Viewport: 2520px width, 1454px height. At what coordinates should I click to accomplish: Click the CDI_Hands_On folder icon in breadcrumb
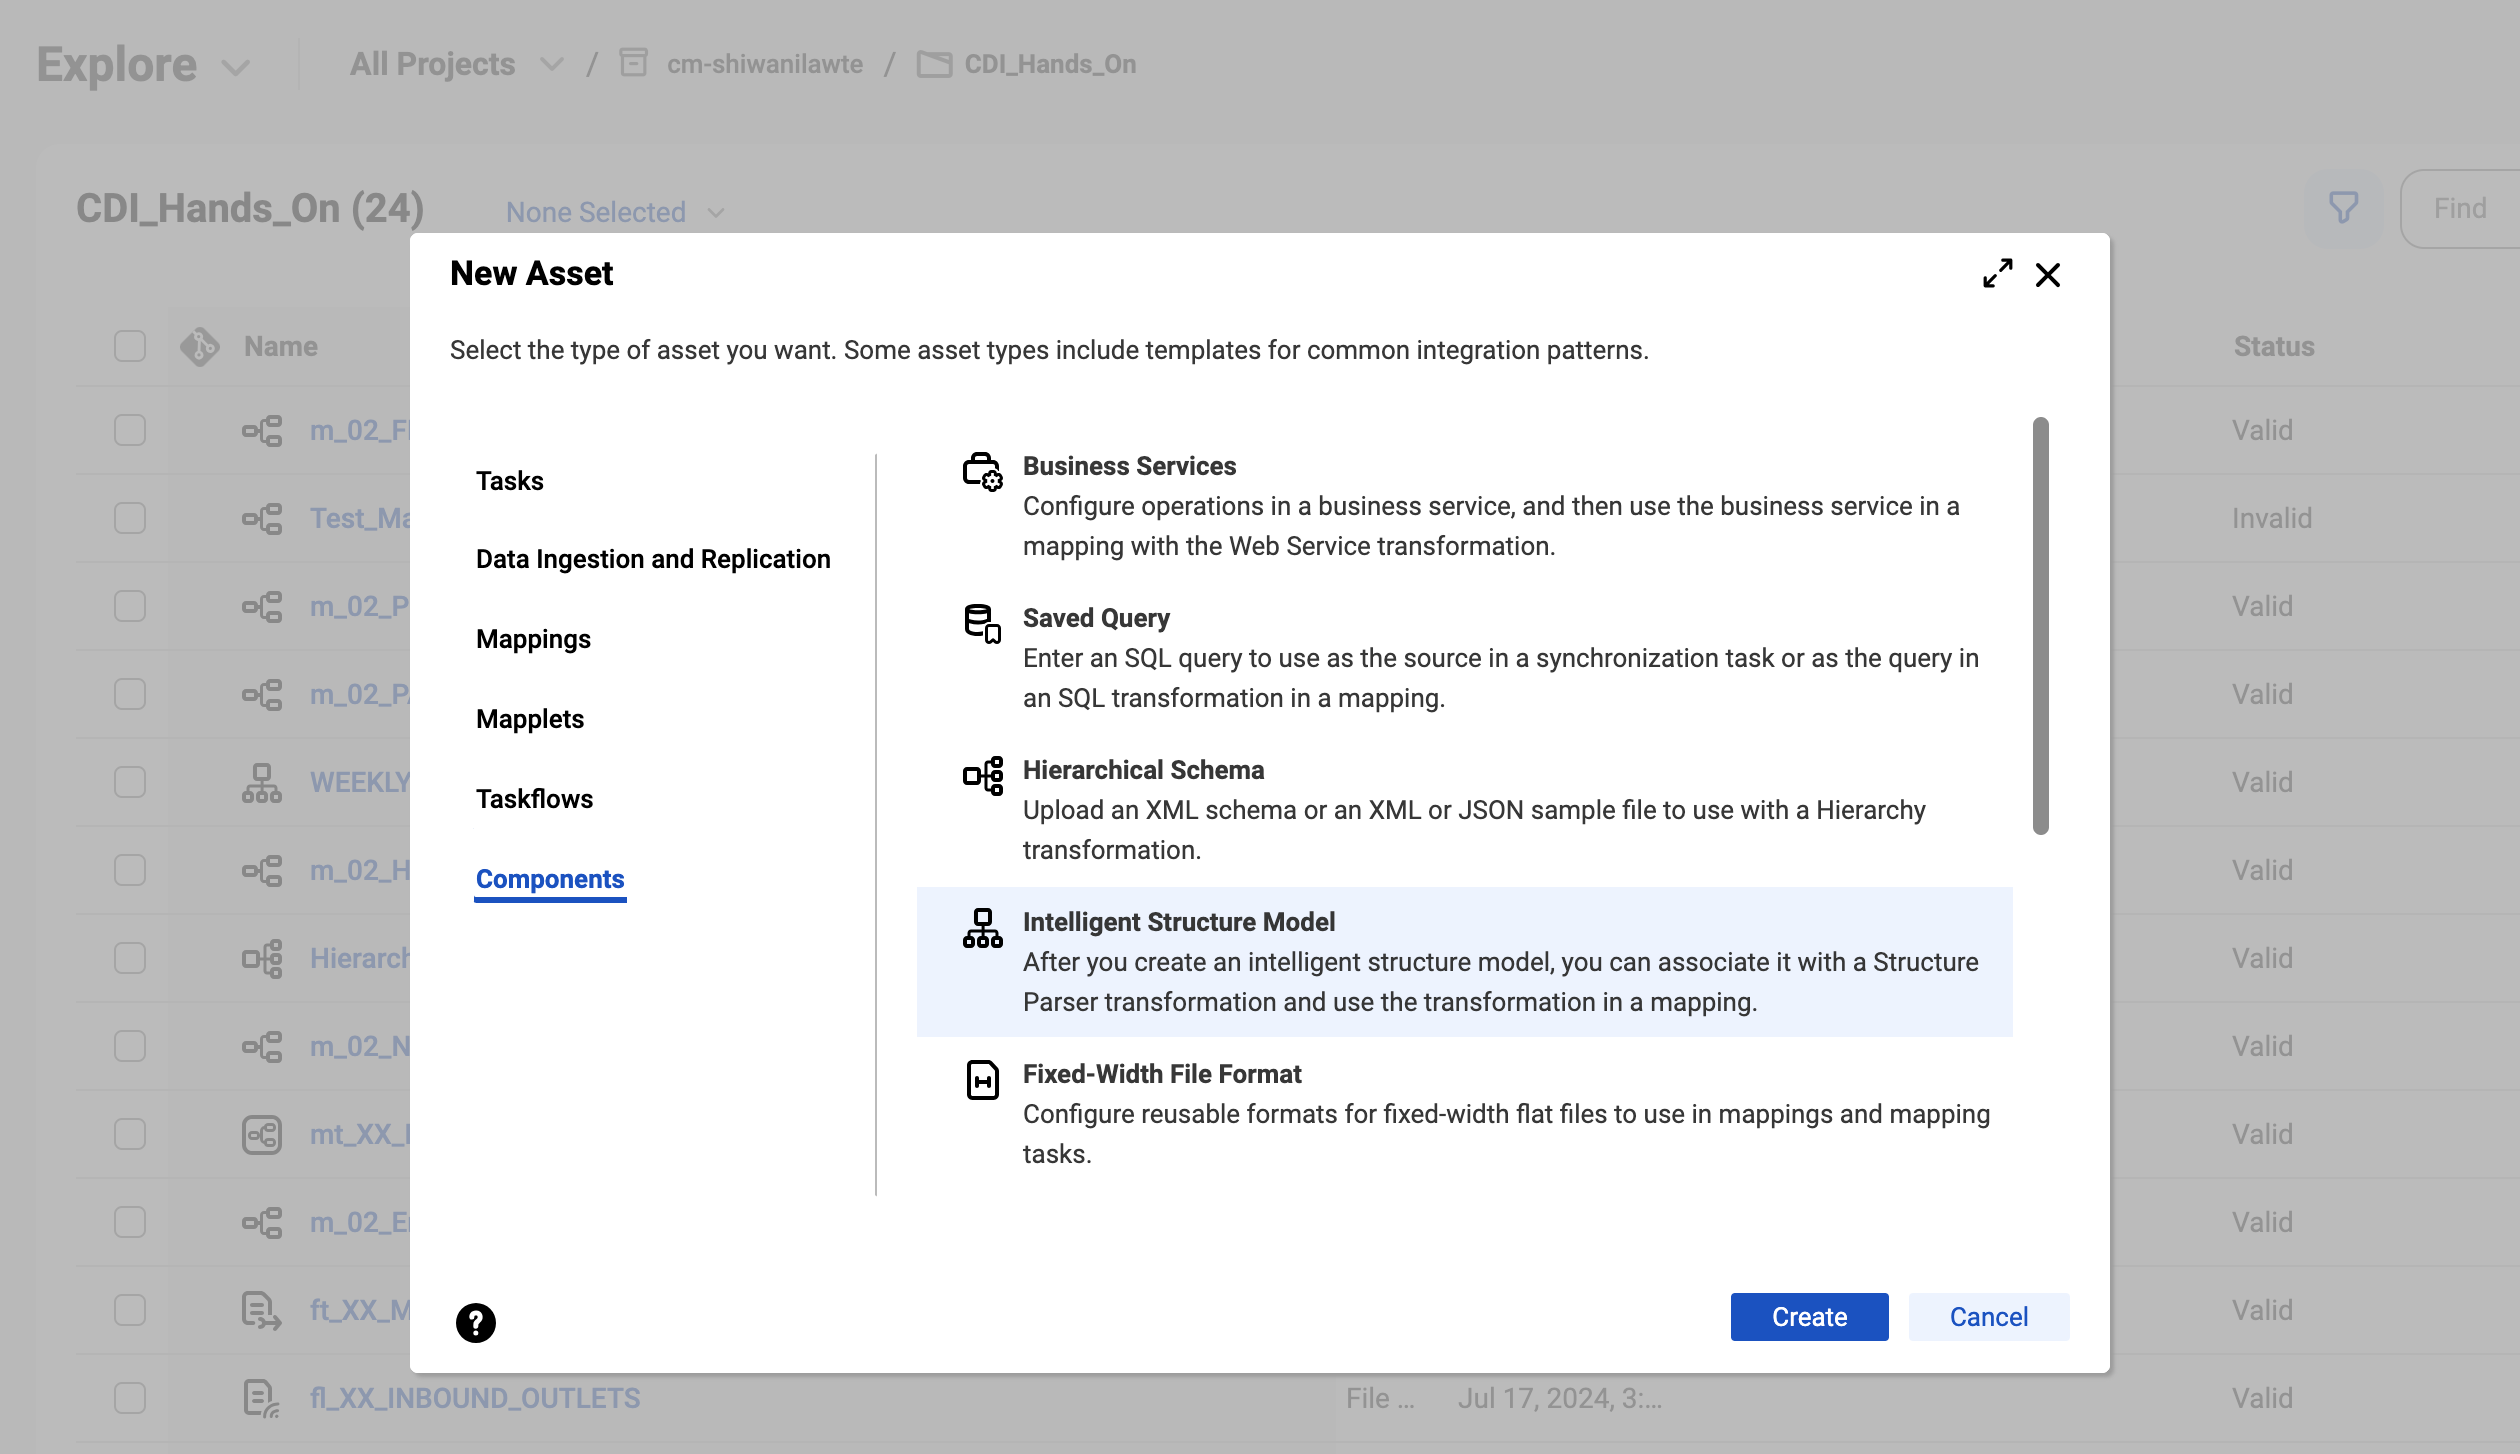click(934, 64)
